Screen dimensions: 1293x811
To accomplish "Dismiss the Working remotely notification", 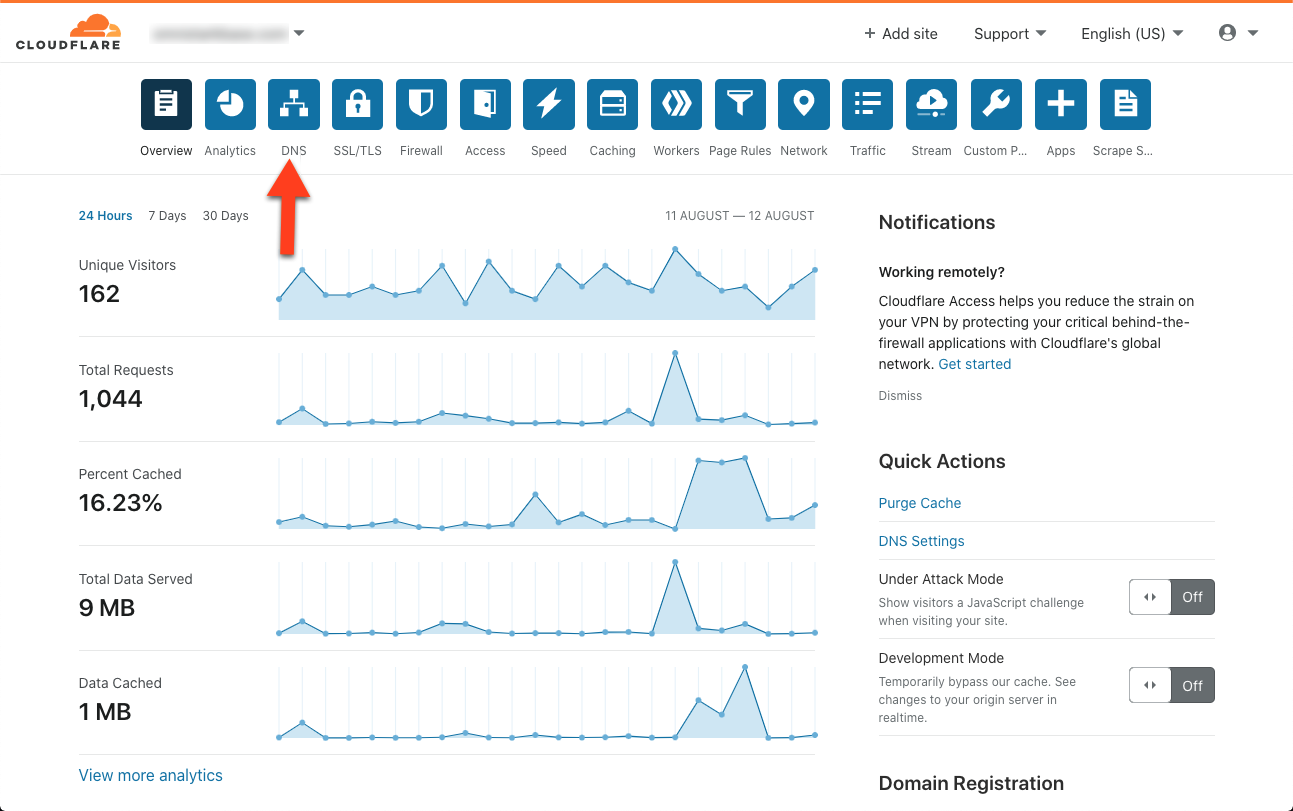I will click(x=900, y=396).
